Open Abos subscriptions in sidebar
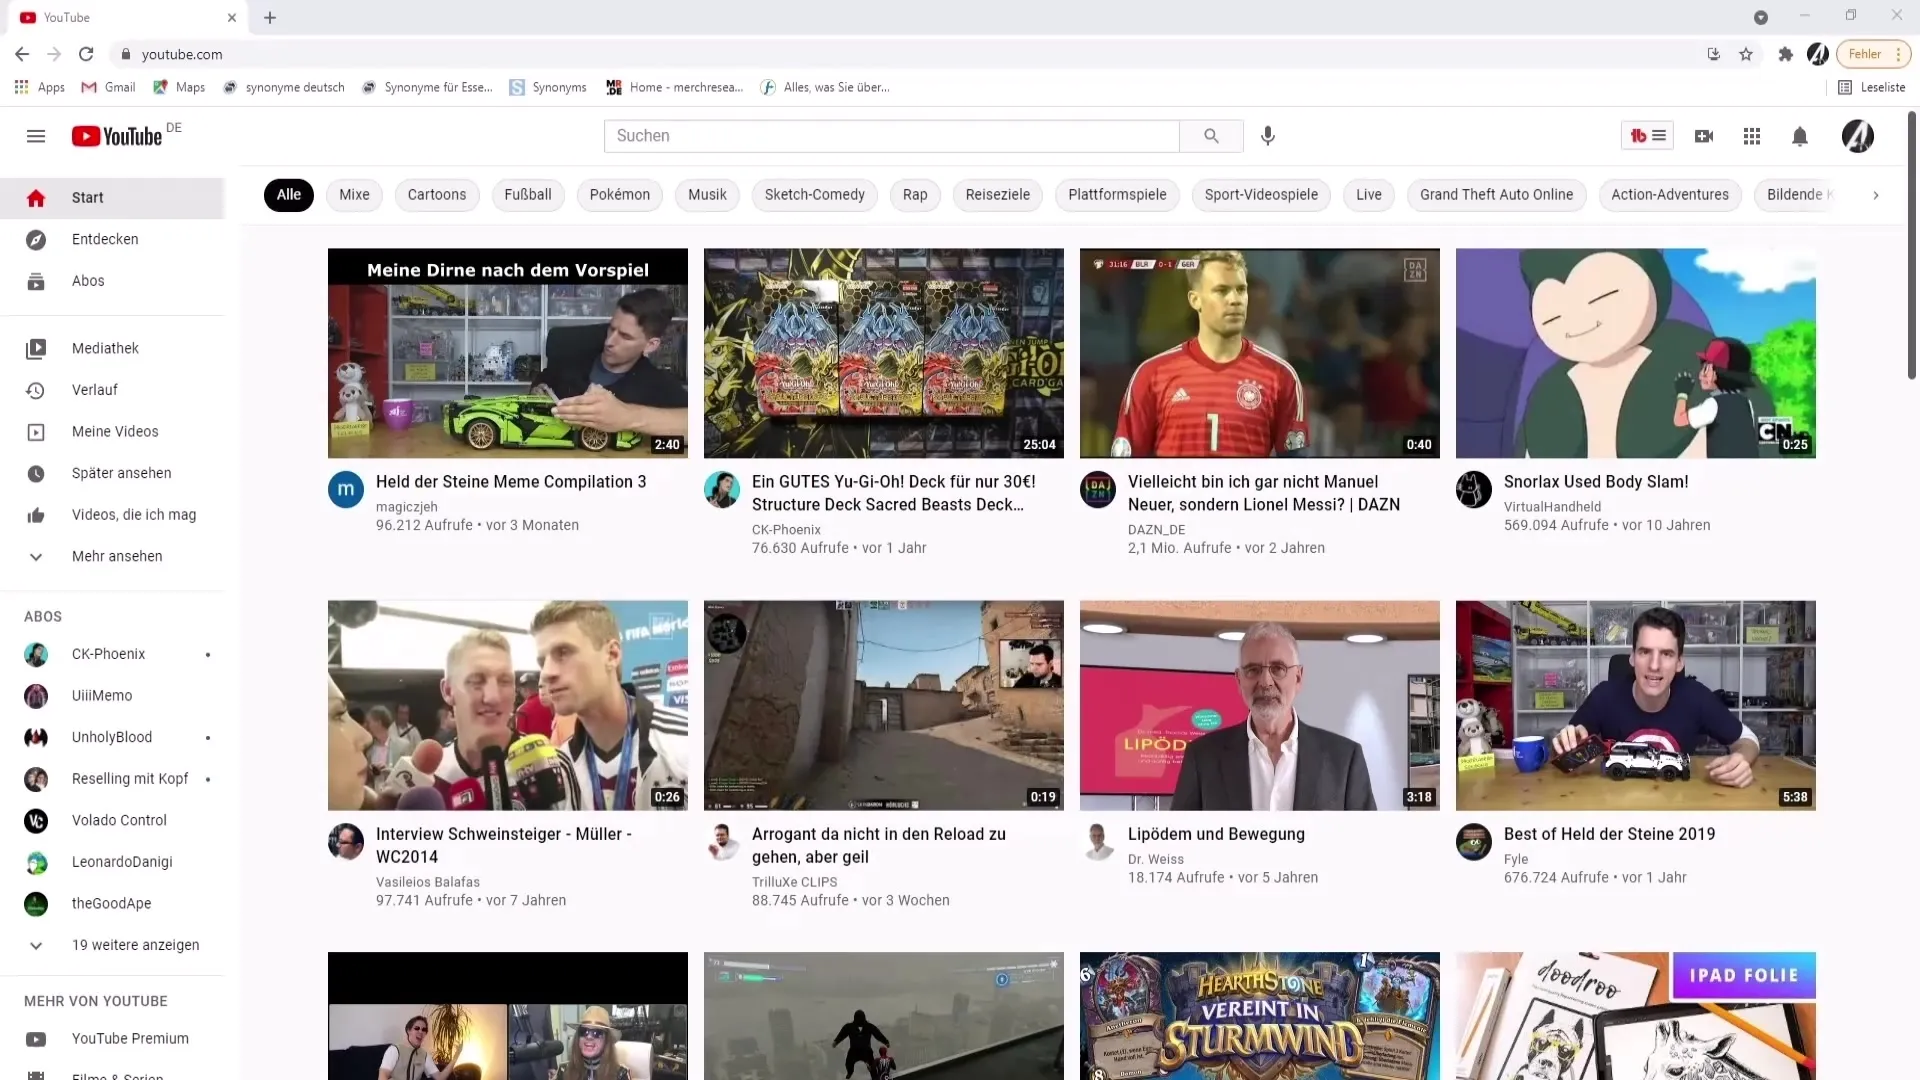1920x1080 pixels. [112, 281]
